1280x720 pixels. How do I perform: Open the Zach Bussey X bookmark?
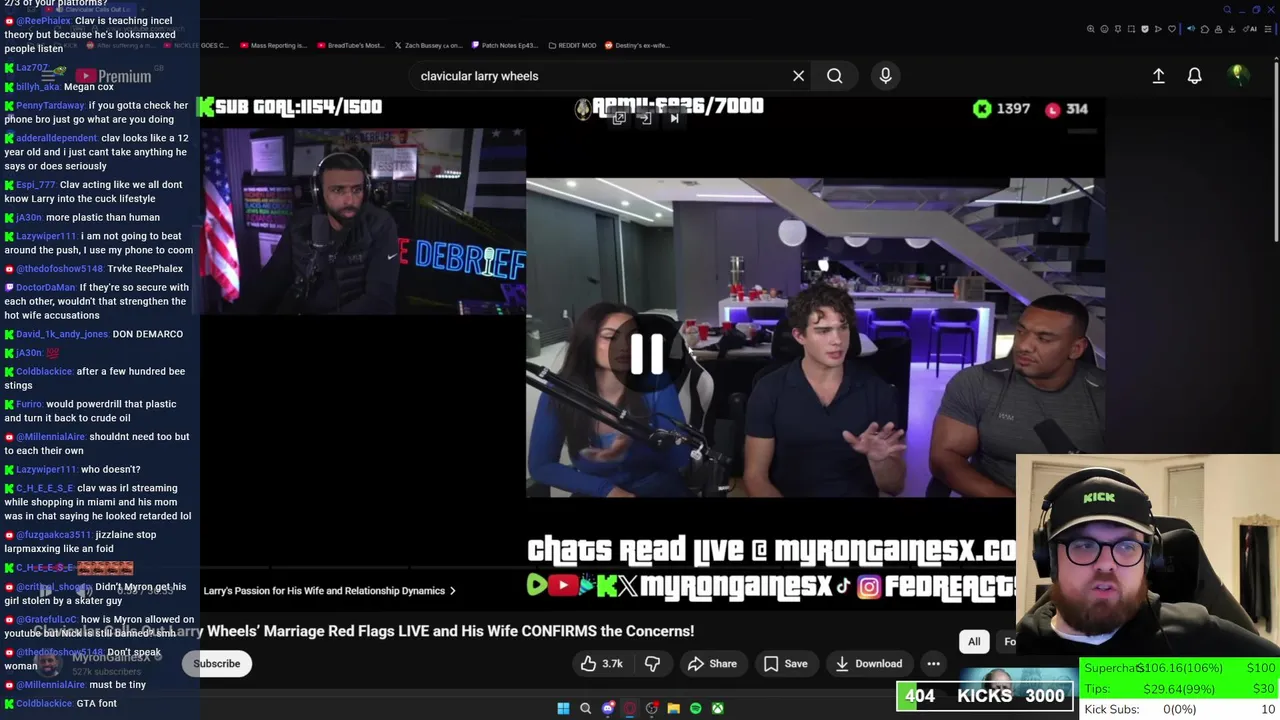point(428,45)
